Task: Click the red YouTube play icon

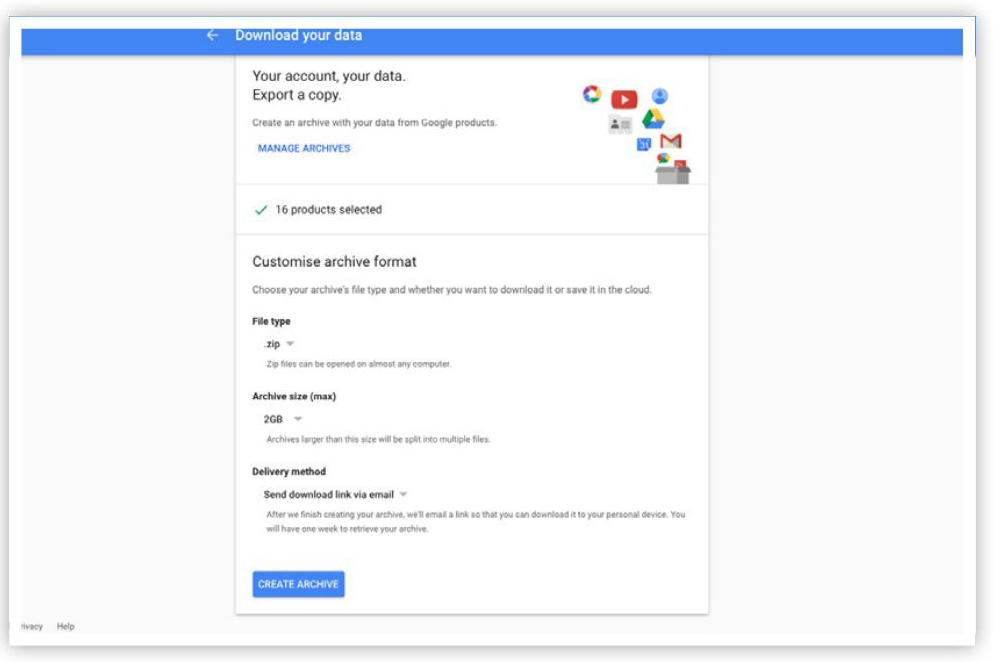Action: click(624, 99)
